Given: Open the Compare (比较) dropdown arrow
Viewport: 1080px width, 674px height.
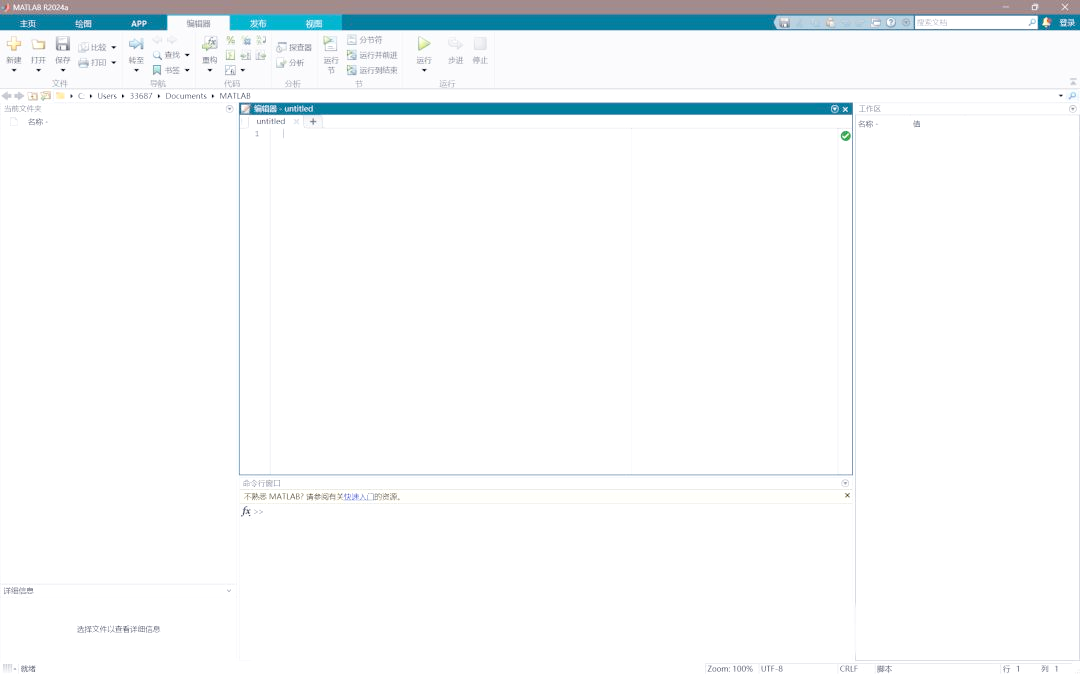Looking at the screenshot, I should pyautogui.click(x=113, y=45).
